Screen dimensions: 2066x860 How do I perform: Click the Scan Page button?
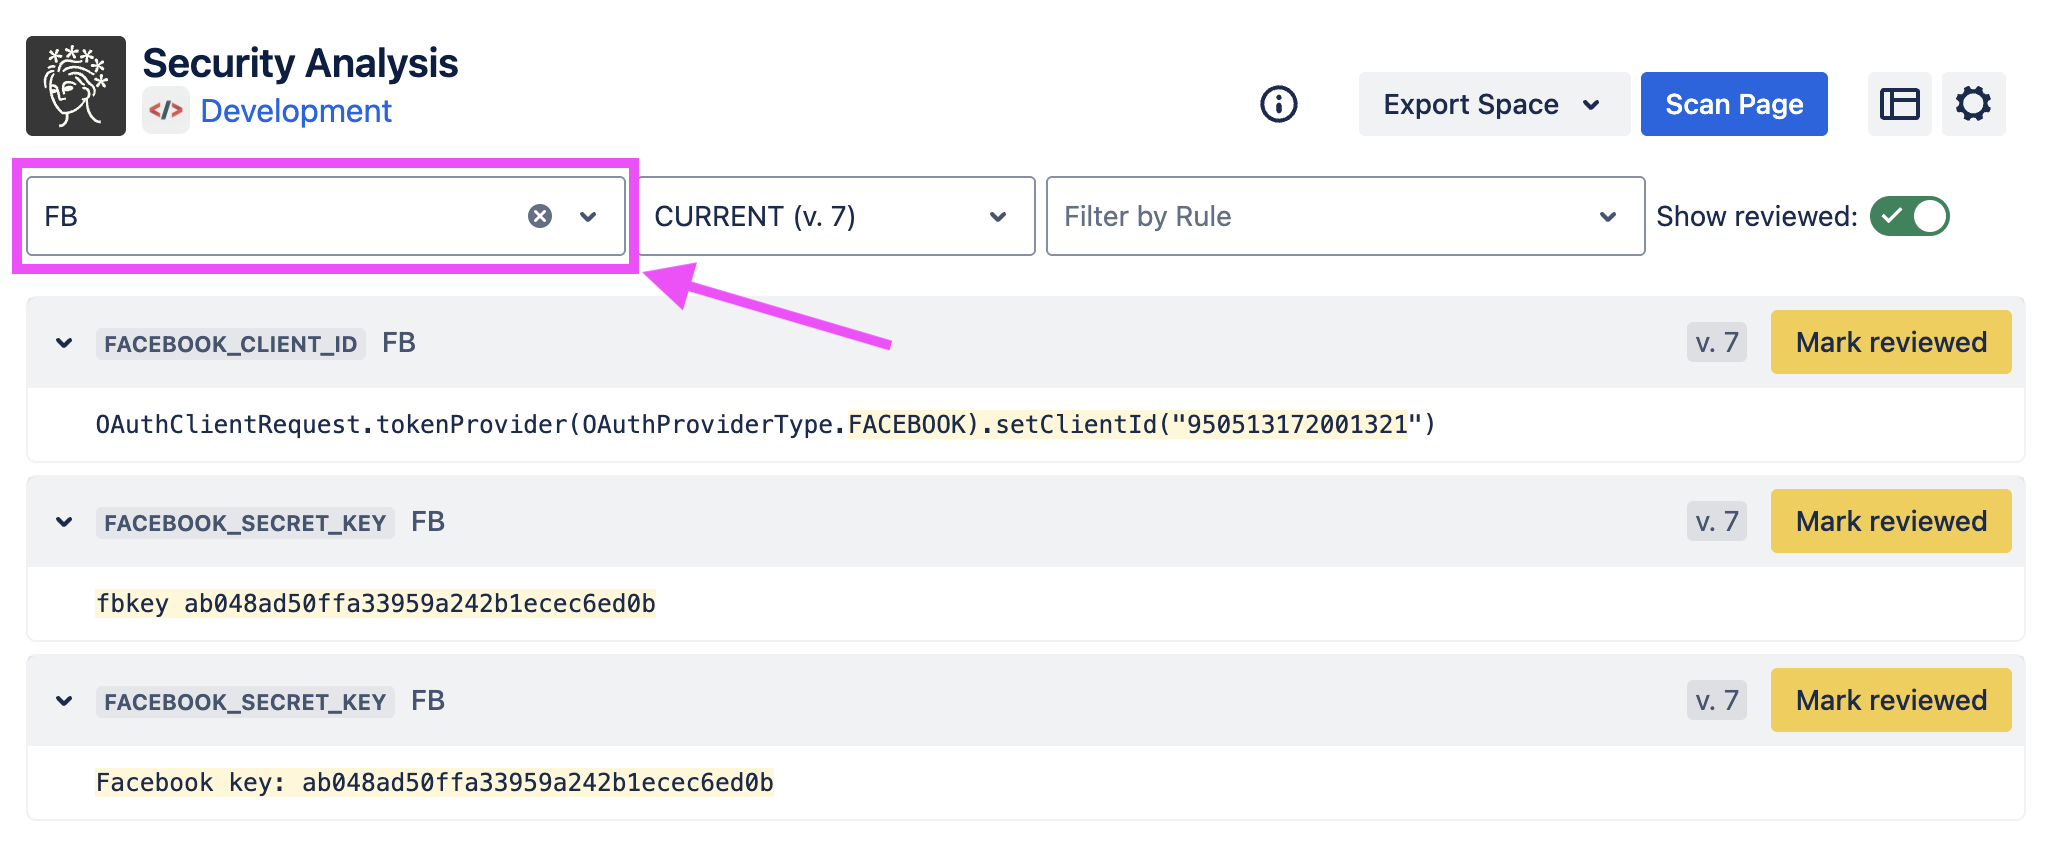(1734, 104)
